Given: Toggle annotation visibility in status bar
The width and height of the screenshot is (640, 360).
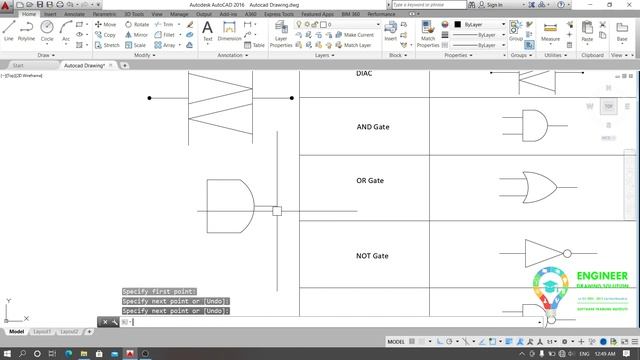Looking at the screenshot, I should point(520,341).
